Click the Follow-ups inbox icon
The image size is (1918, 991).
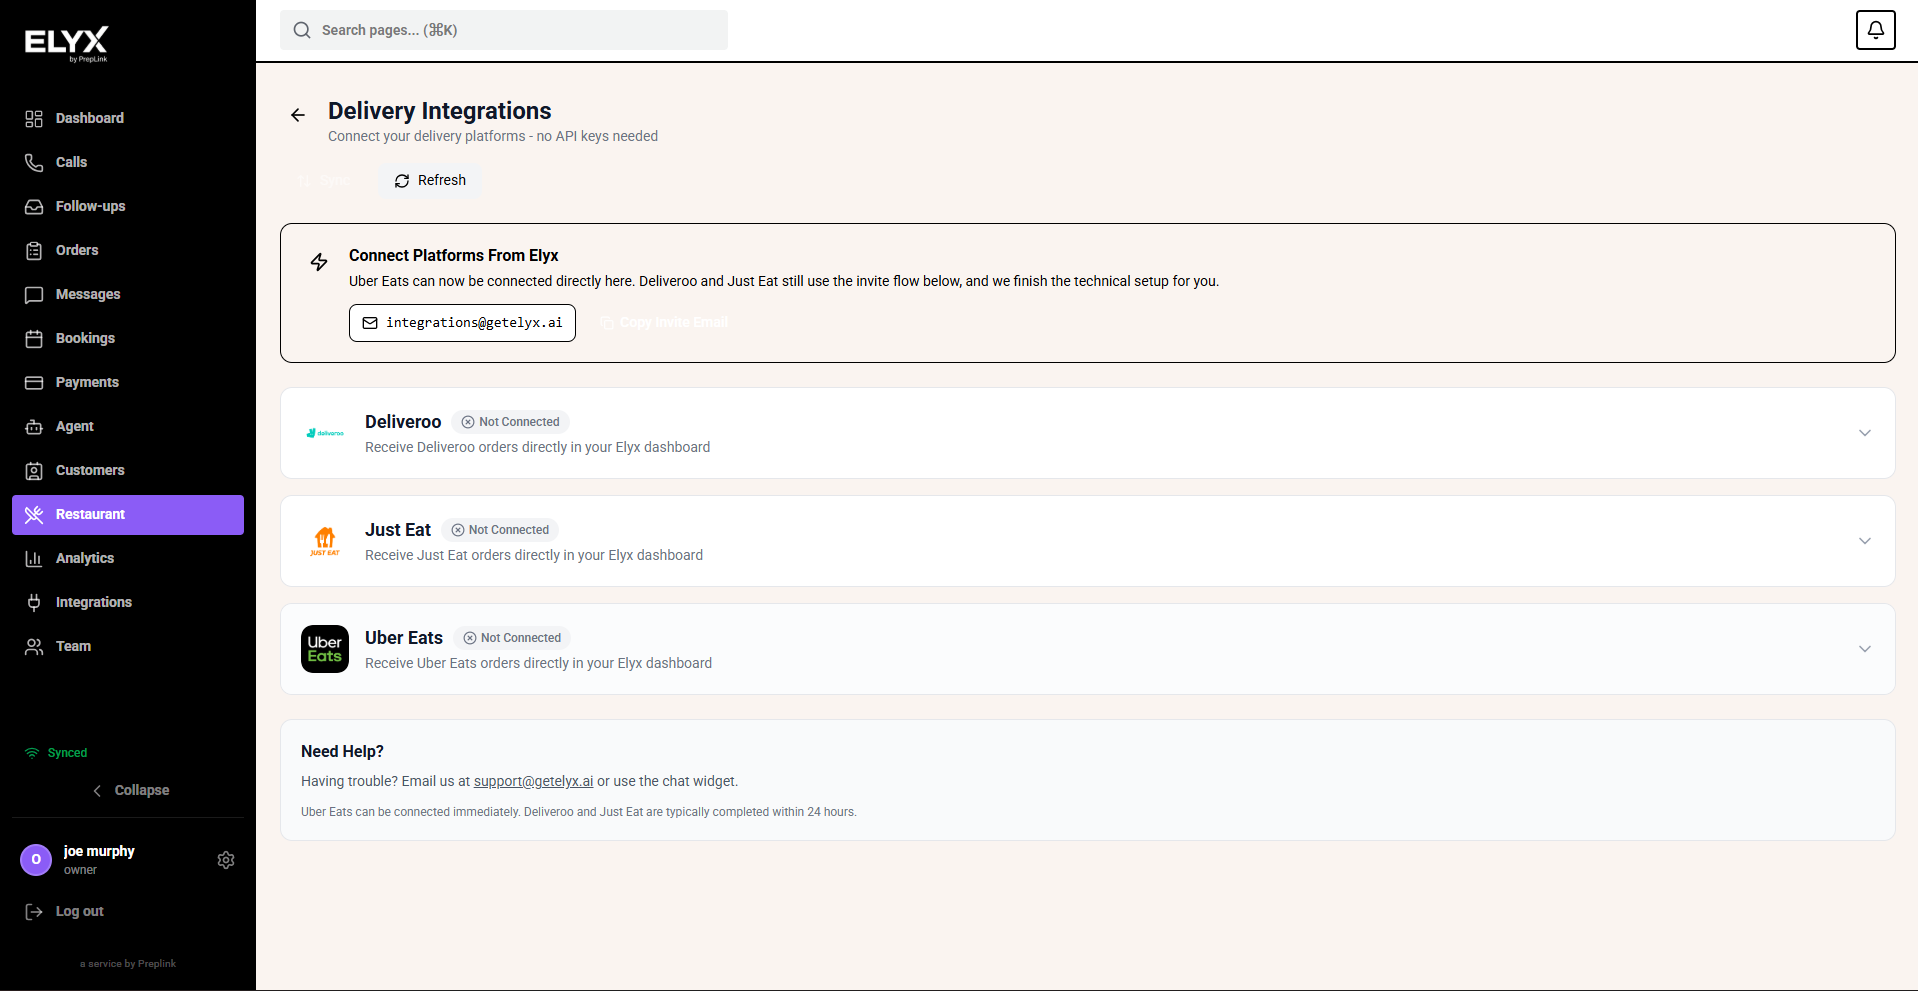coord(34,207)
